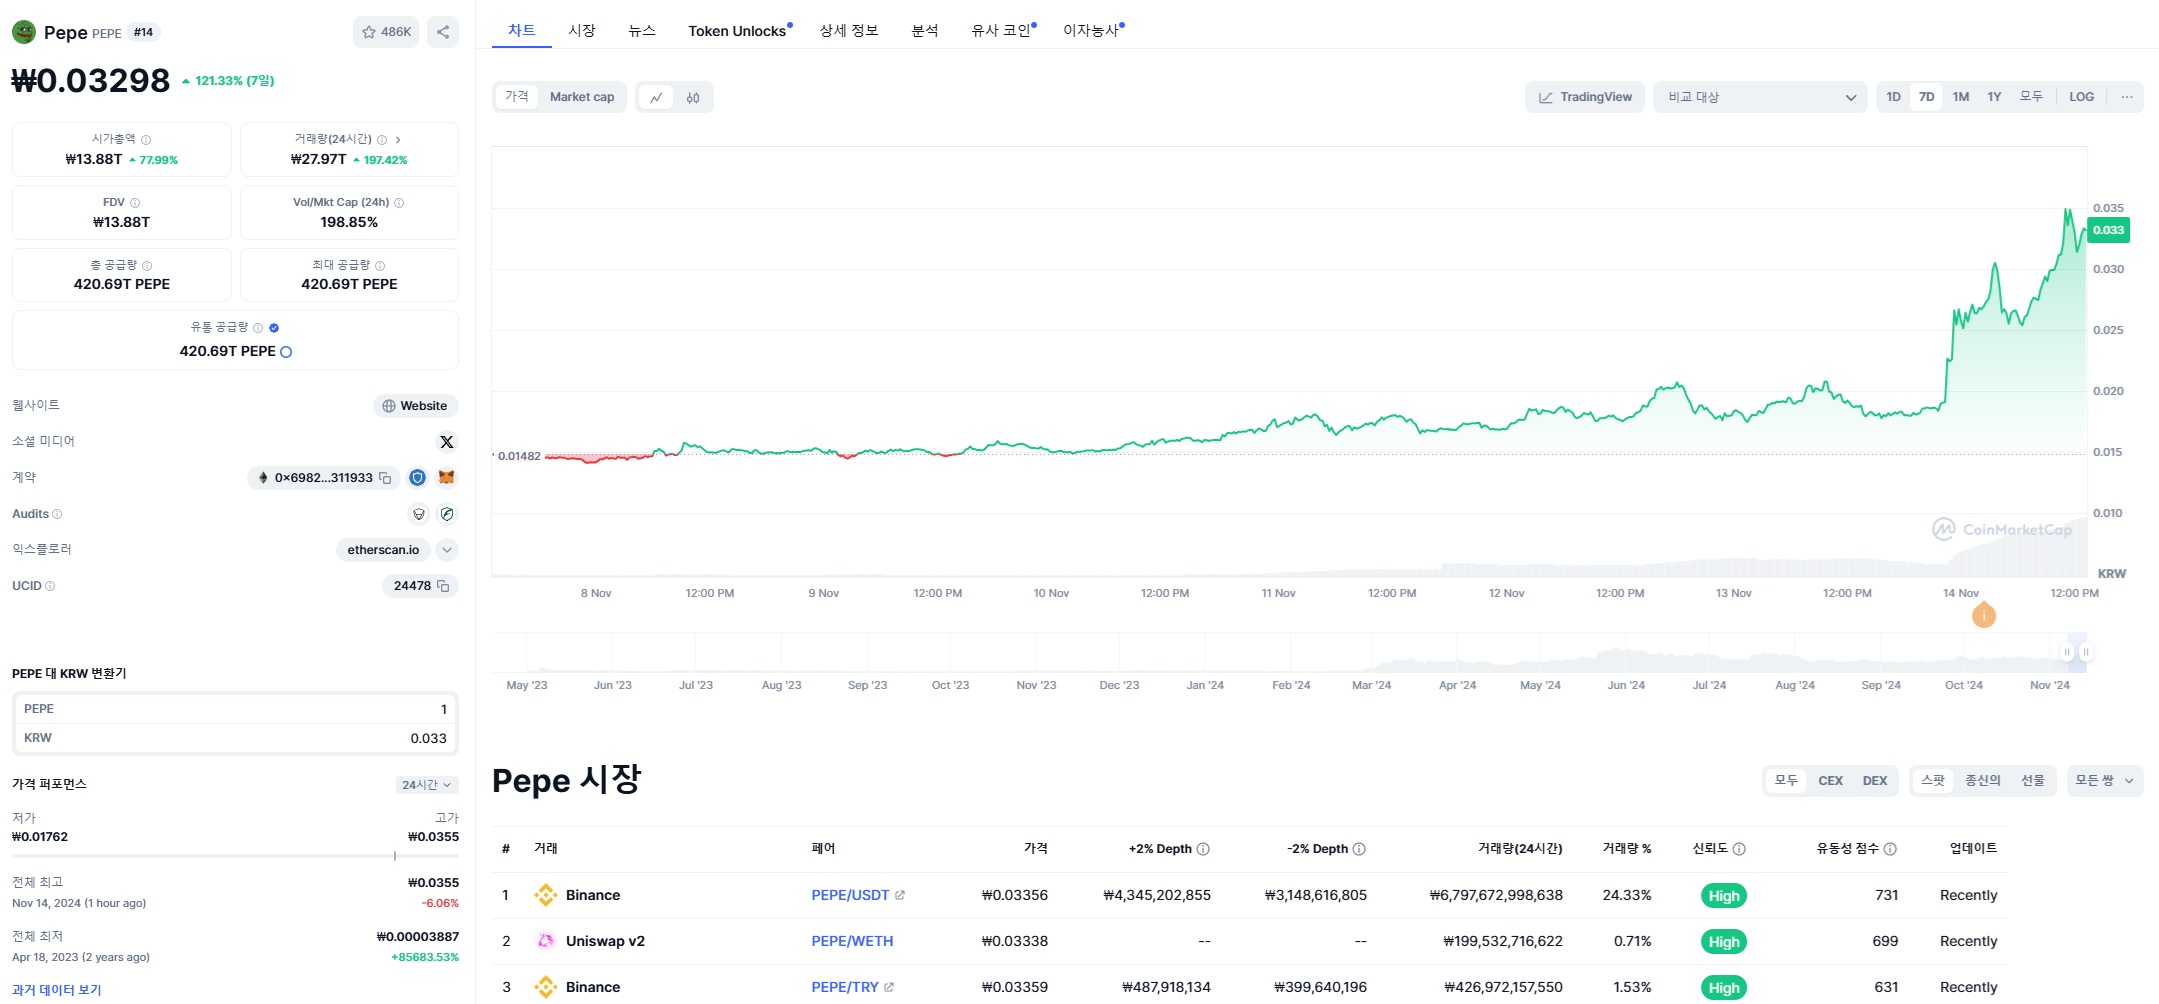Screen dimensions: 2159x1004
Task: Click the 24h volume arrow chevron
Action: click(398, 140)
